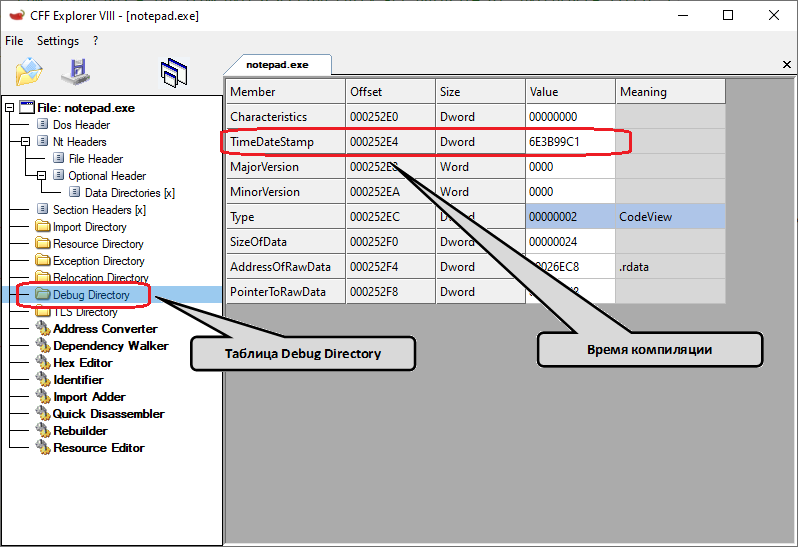Launch the Identifier tool

click(x=78, y=380)
